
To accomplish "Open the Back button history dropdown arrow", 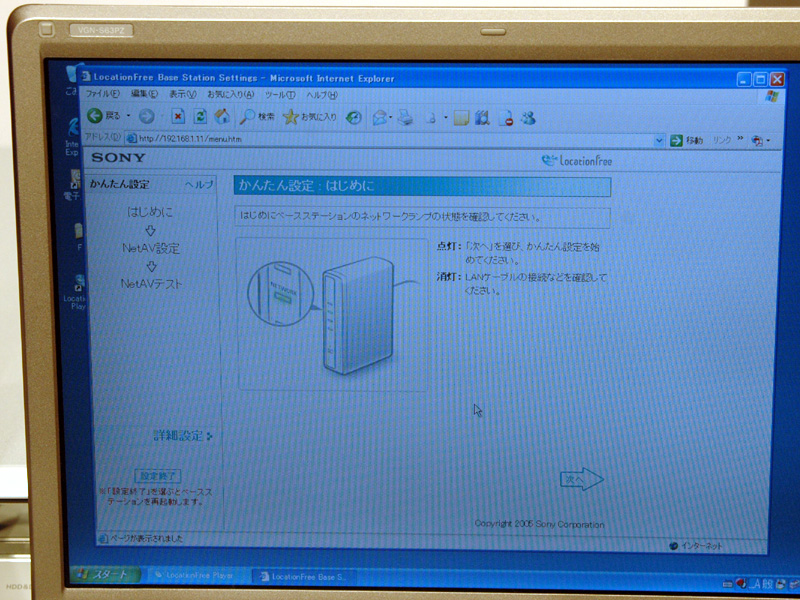I will pyautogui.click(x=129, y=116).
